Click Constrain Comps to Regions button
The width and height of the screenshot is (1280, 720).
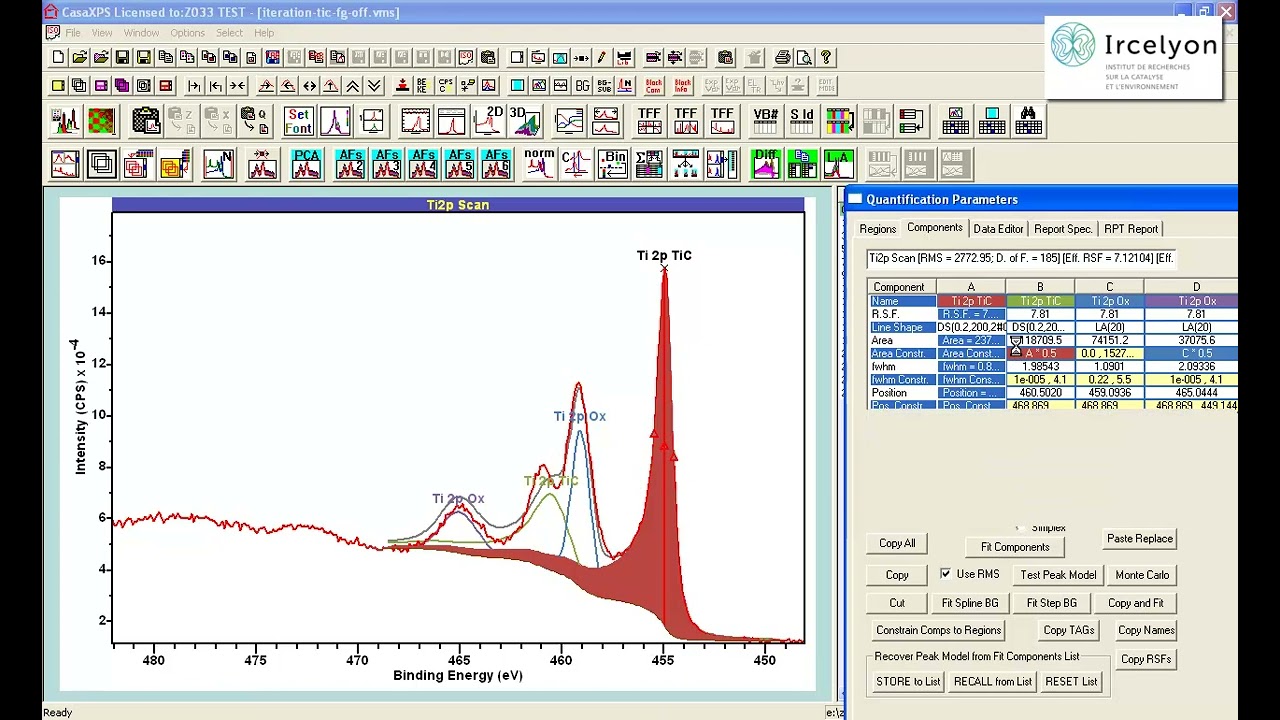tap(938, 630)
